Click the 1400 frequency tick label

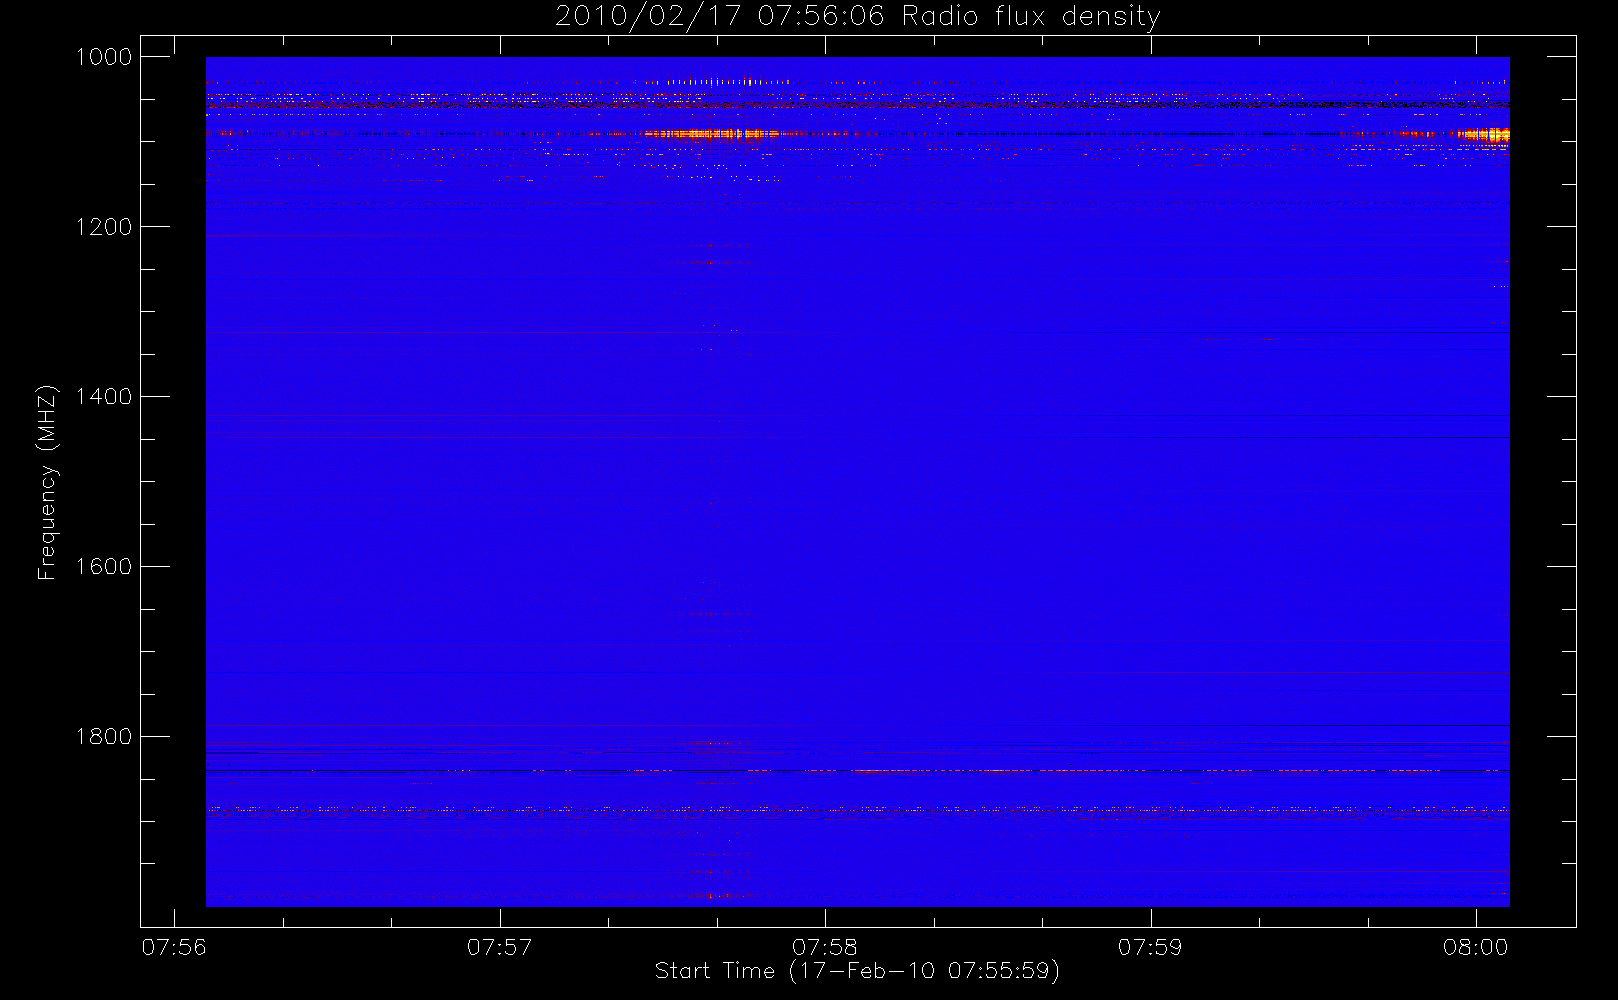pos(104,397)
